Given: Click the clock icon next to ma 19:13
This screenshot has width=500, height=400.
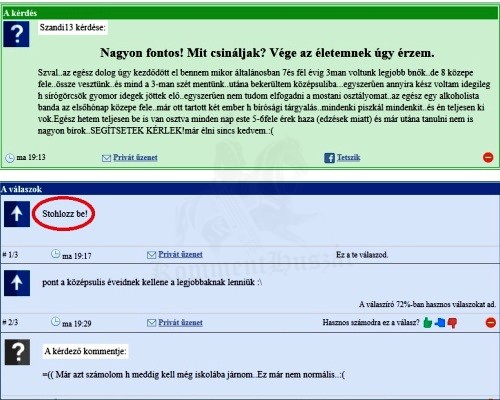Looking at the screenshot, I should 10,158.
